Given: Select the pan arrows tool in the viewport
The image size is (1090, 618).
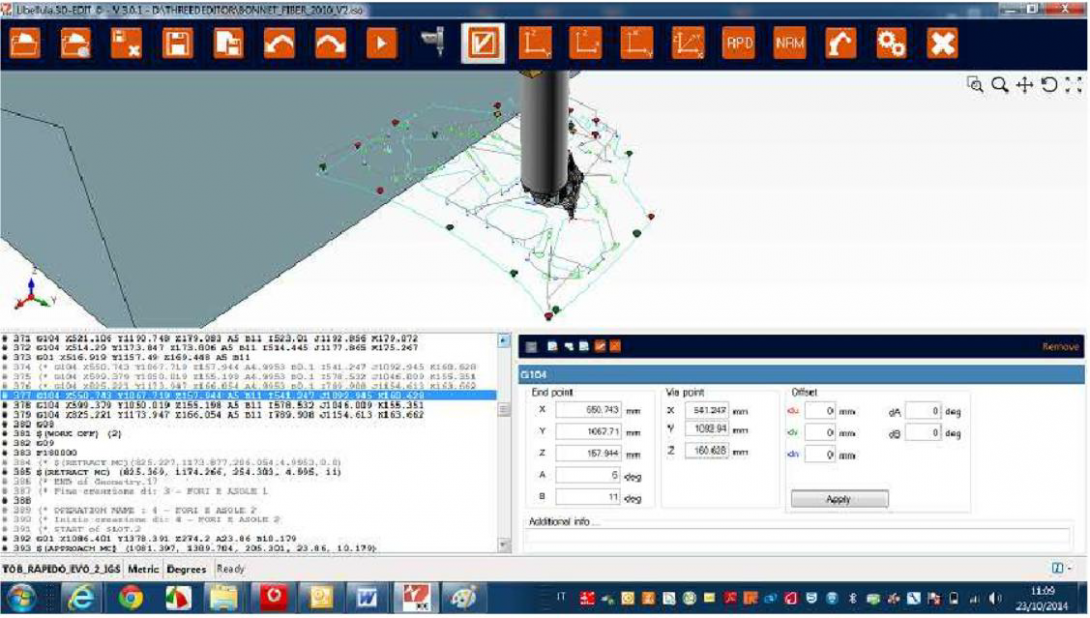Looking at the screenshot, I should tap(1024, 86).
